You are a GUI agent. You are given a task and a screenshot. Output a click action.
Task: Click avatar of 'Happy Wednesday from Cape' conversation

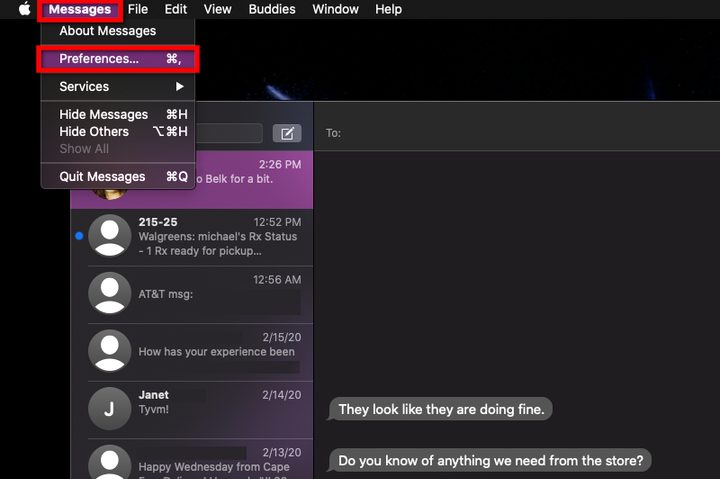[110, 462]
